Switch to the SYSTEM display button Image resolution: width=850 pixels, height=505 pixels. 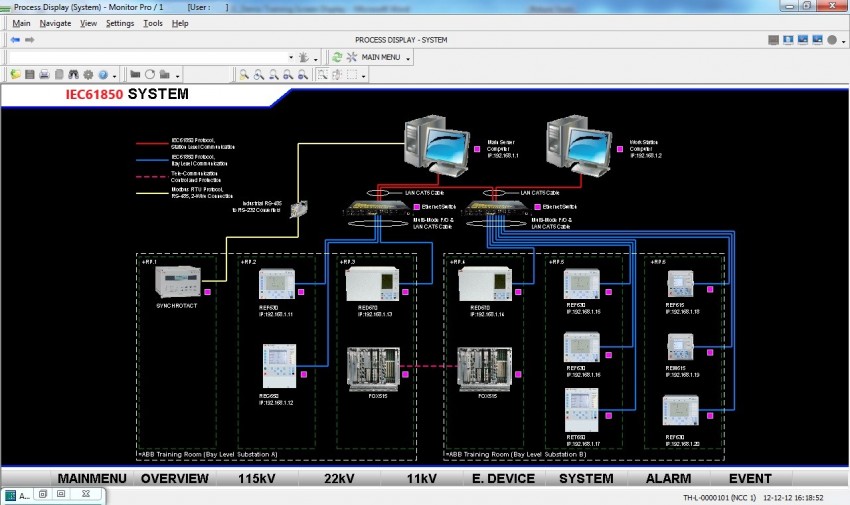tap(586, 478)
